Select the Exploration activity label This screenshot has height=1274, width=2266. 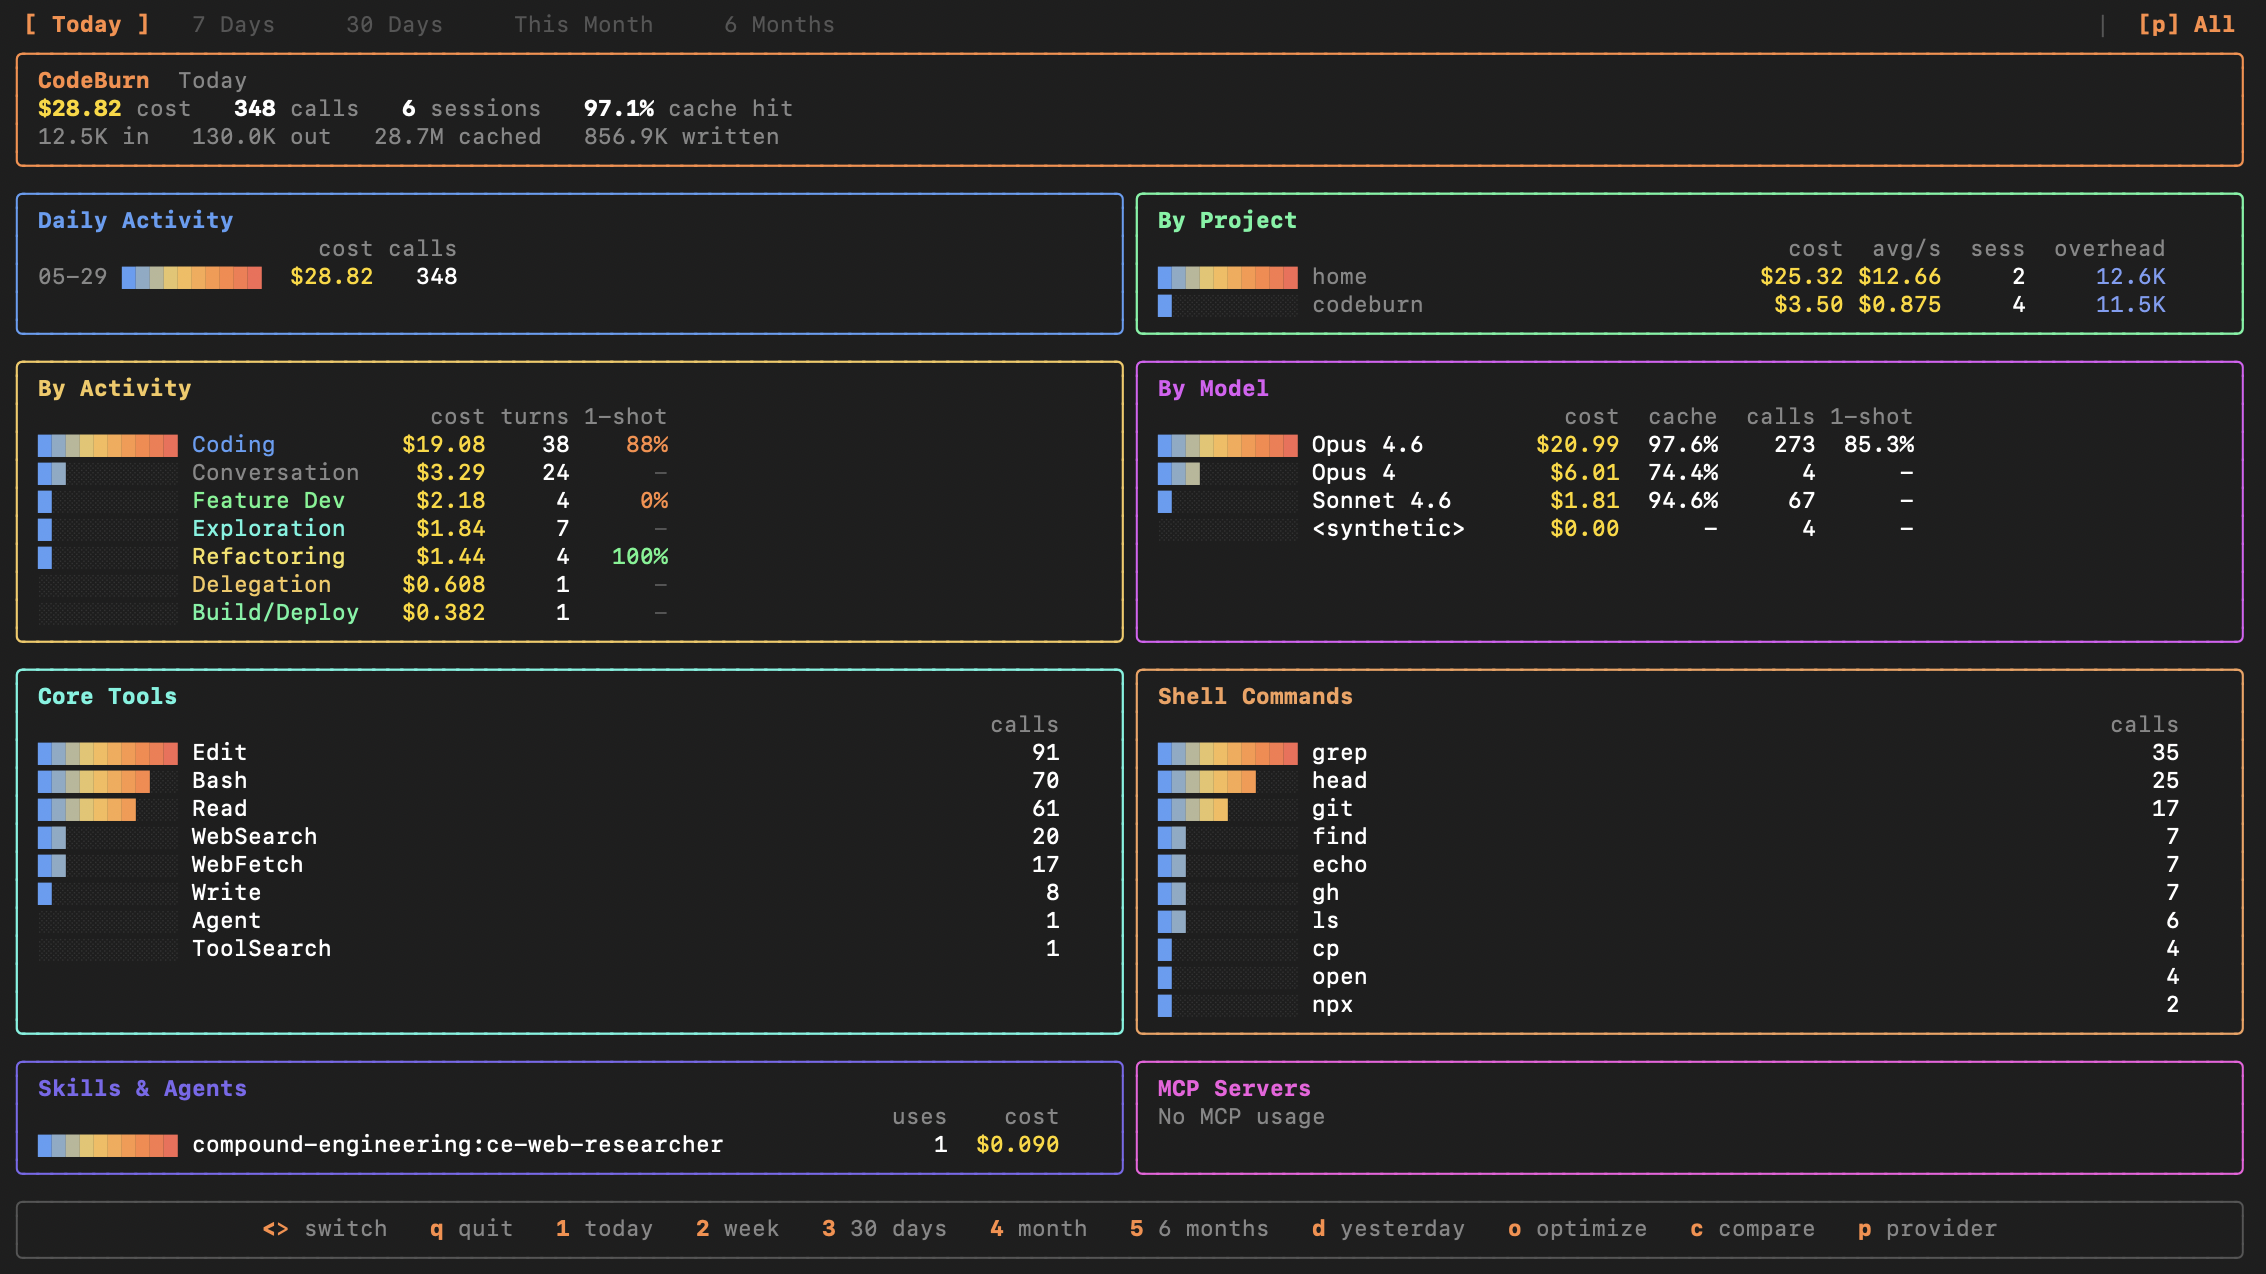tap(268, 528)
